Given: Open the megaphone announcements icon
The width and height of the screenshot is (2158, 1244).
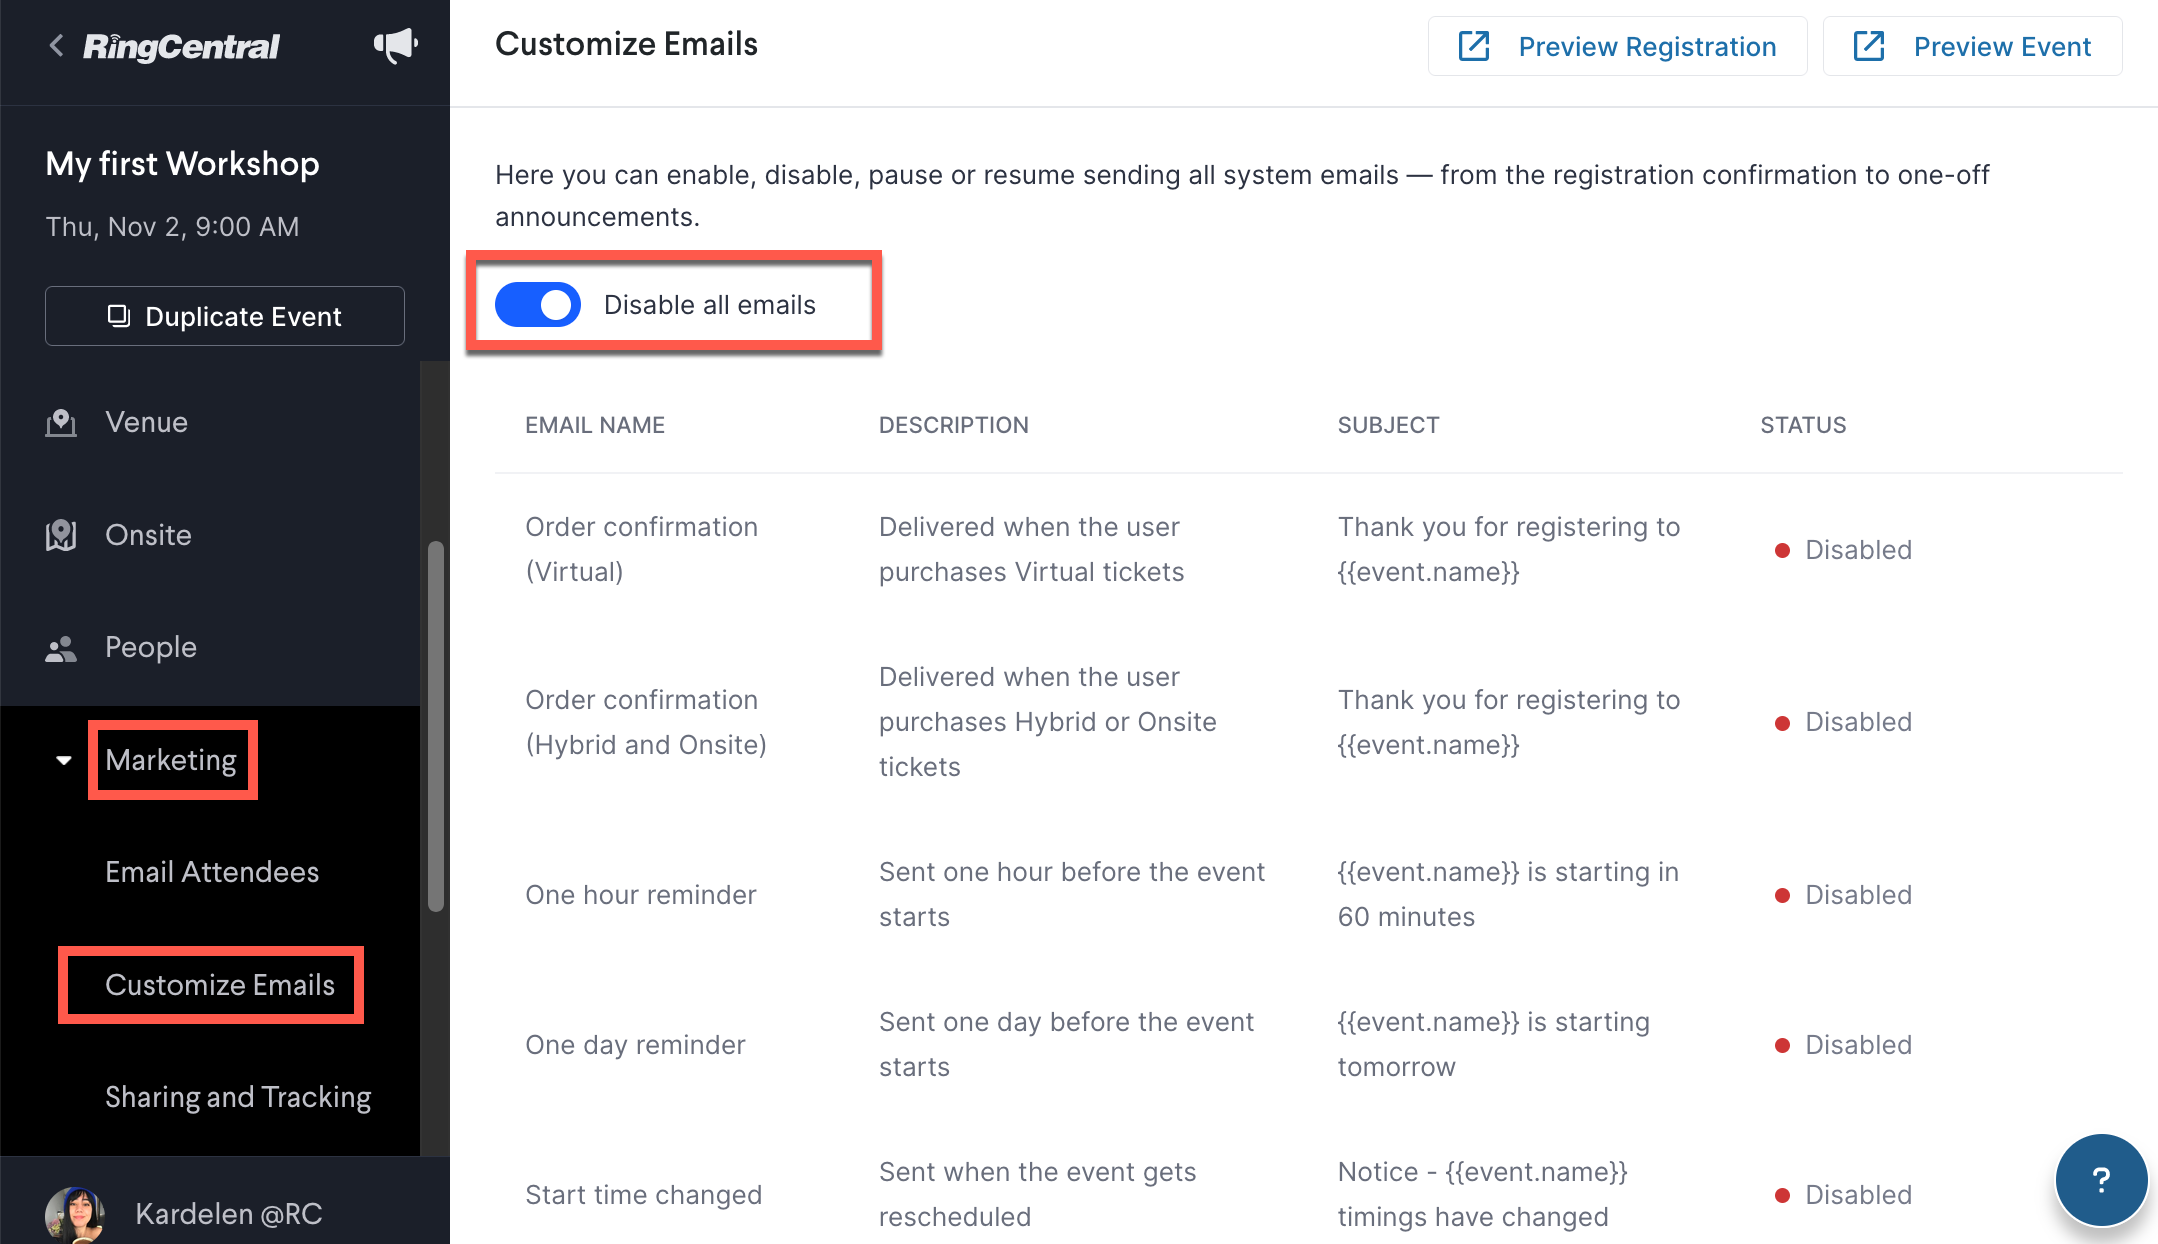Looking at the screenshot, I should coord(395,46).
